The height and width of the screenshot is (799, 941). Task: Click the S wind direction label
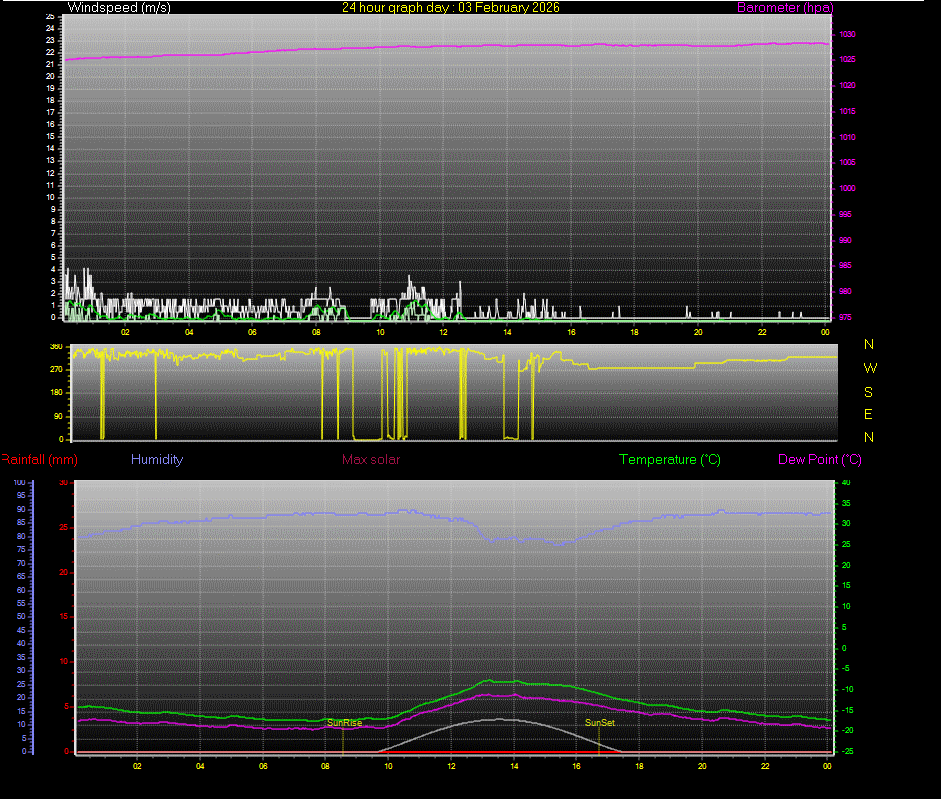click(x=869, y=391)
